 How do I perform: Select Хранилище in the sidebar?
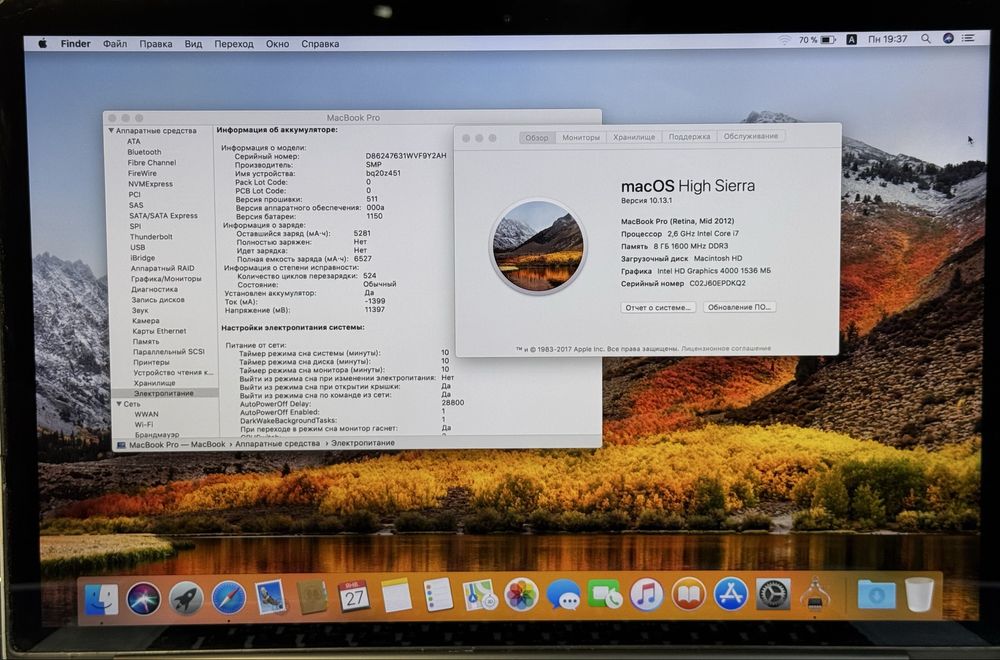[x=154, y=383]
